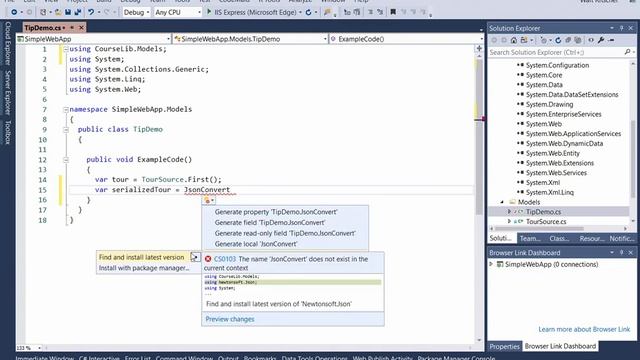Switch to the Team Explorer tab
The height and width of the screenshot is (360, 640).
point(530,238)
